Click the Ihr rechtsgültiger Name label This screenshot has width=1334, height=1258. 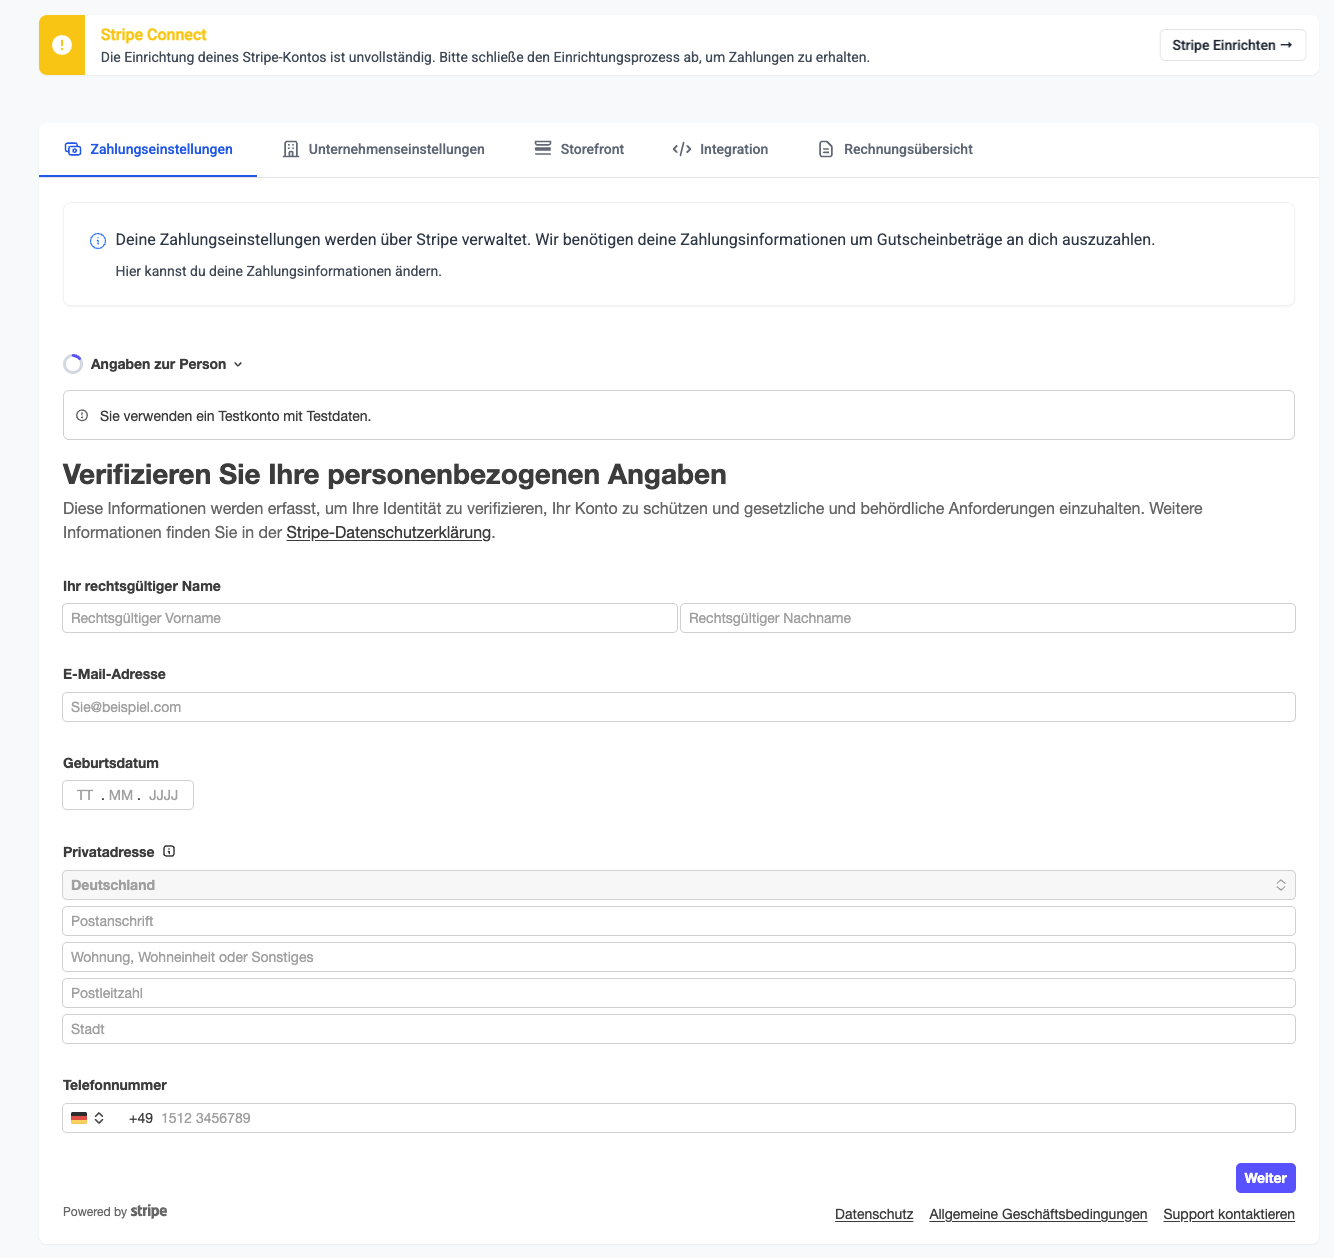142,586
